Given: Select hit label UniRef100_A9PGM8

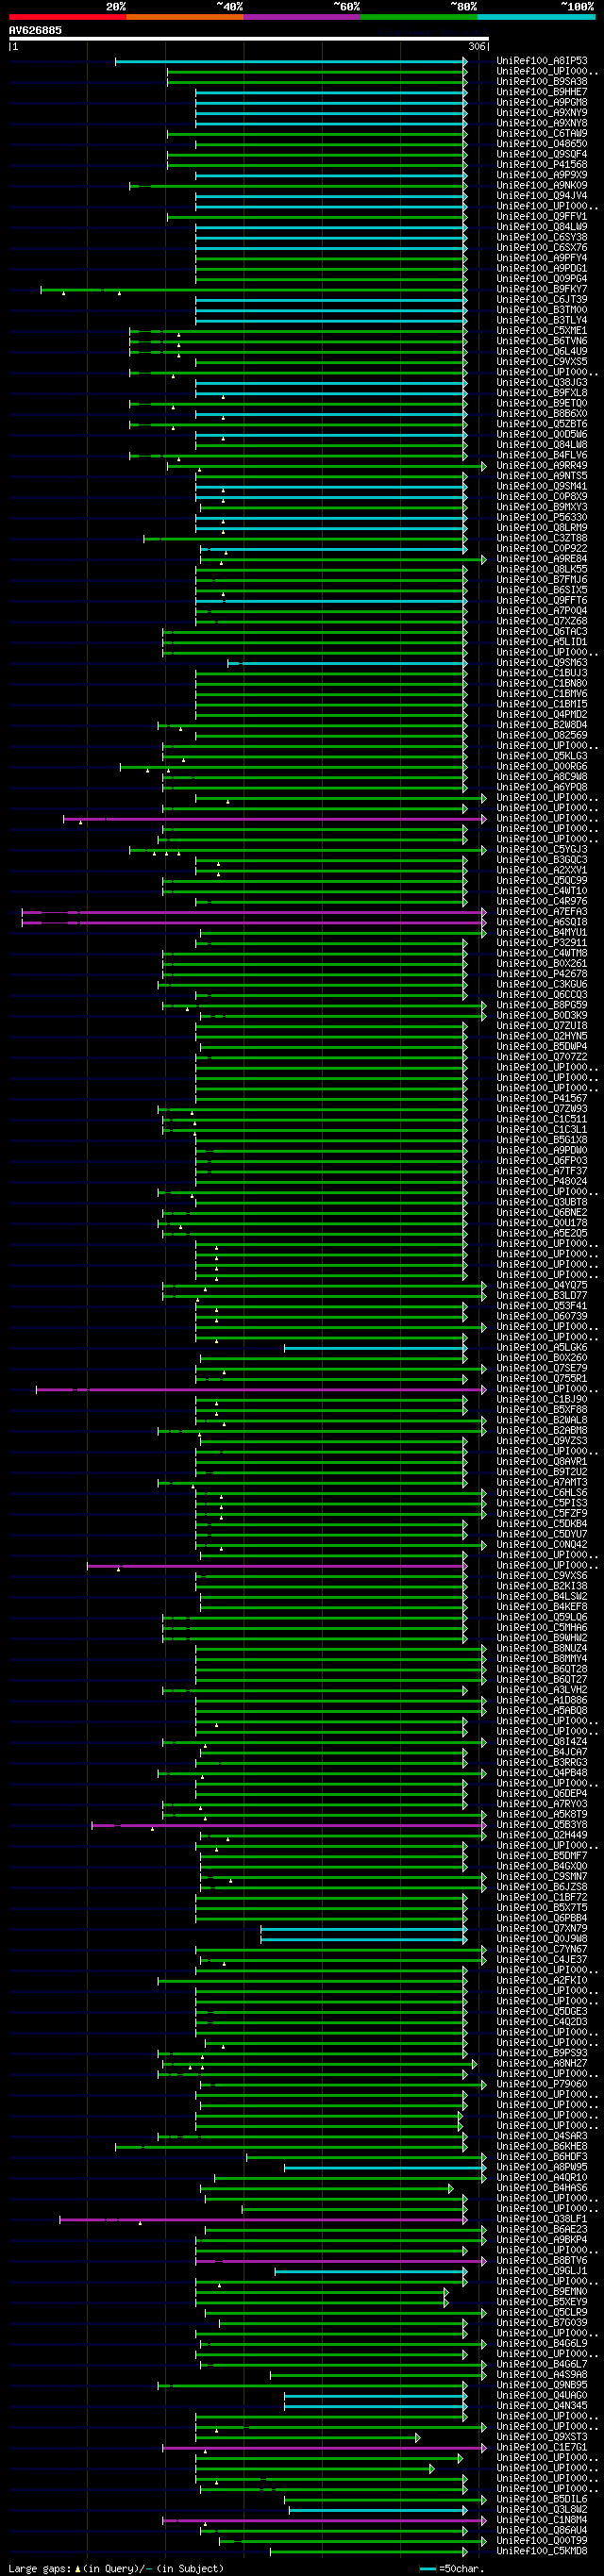Looking at the screenshot, I should pos(542,102).
